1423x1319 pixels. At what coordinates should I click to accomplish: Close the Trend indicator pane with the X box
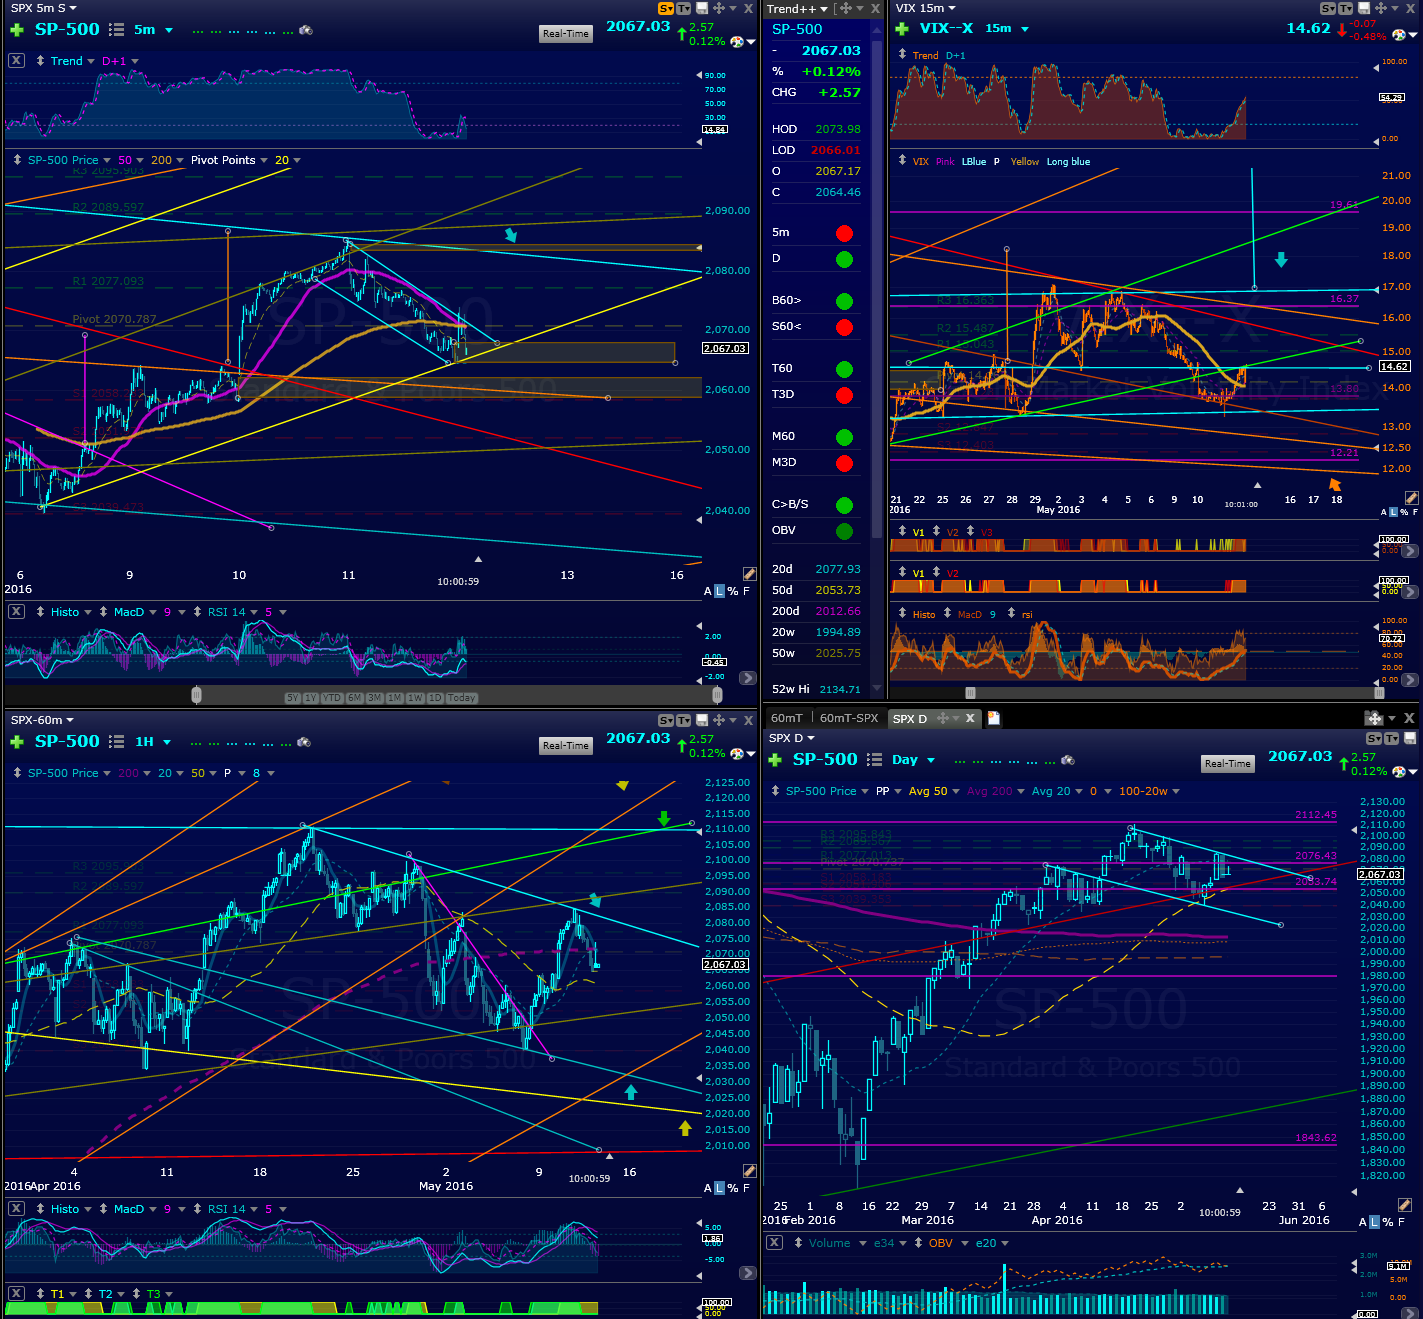click(x=16, y=60)
